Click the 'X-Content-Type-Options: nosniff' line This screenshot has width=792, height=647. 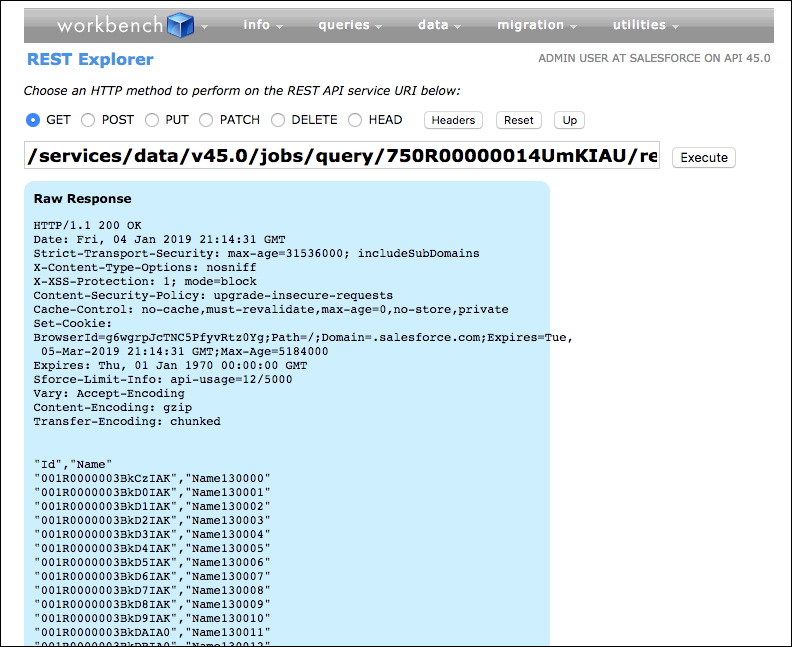(x=145, y=268)
